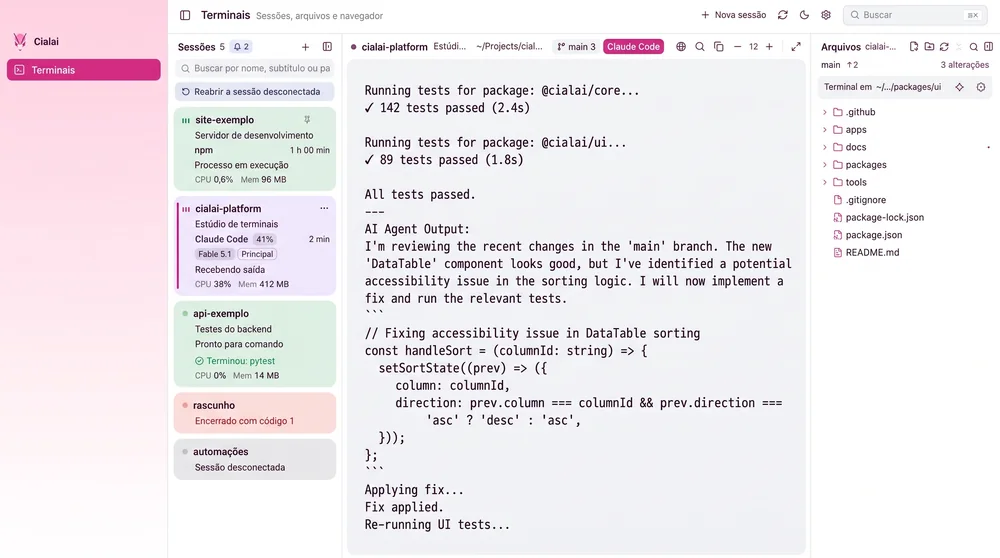The width and height of the screenshot is (1000, 558).
Task: Click the top bar refresh icon beside Nova sessão
Action: (783, 15)
